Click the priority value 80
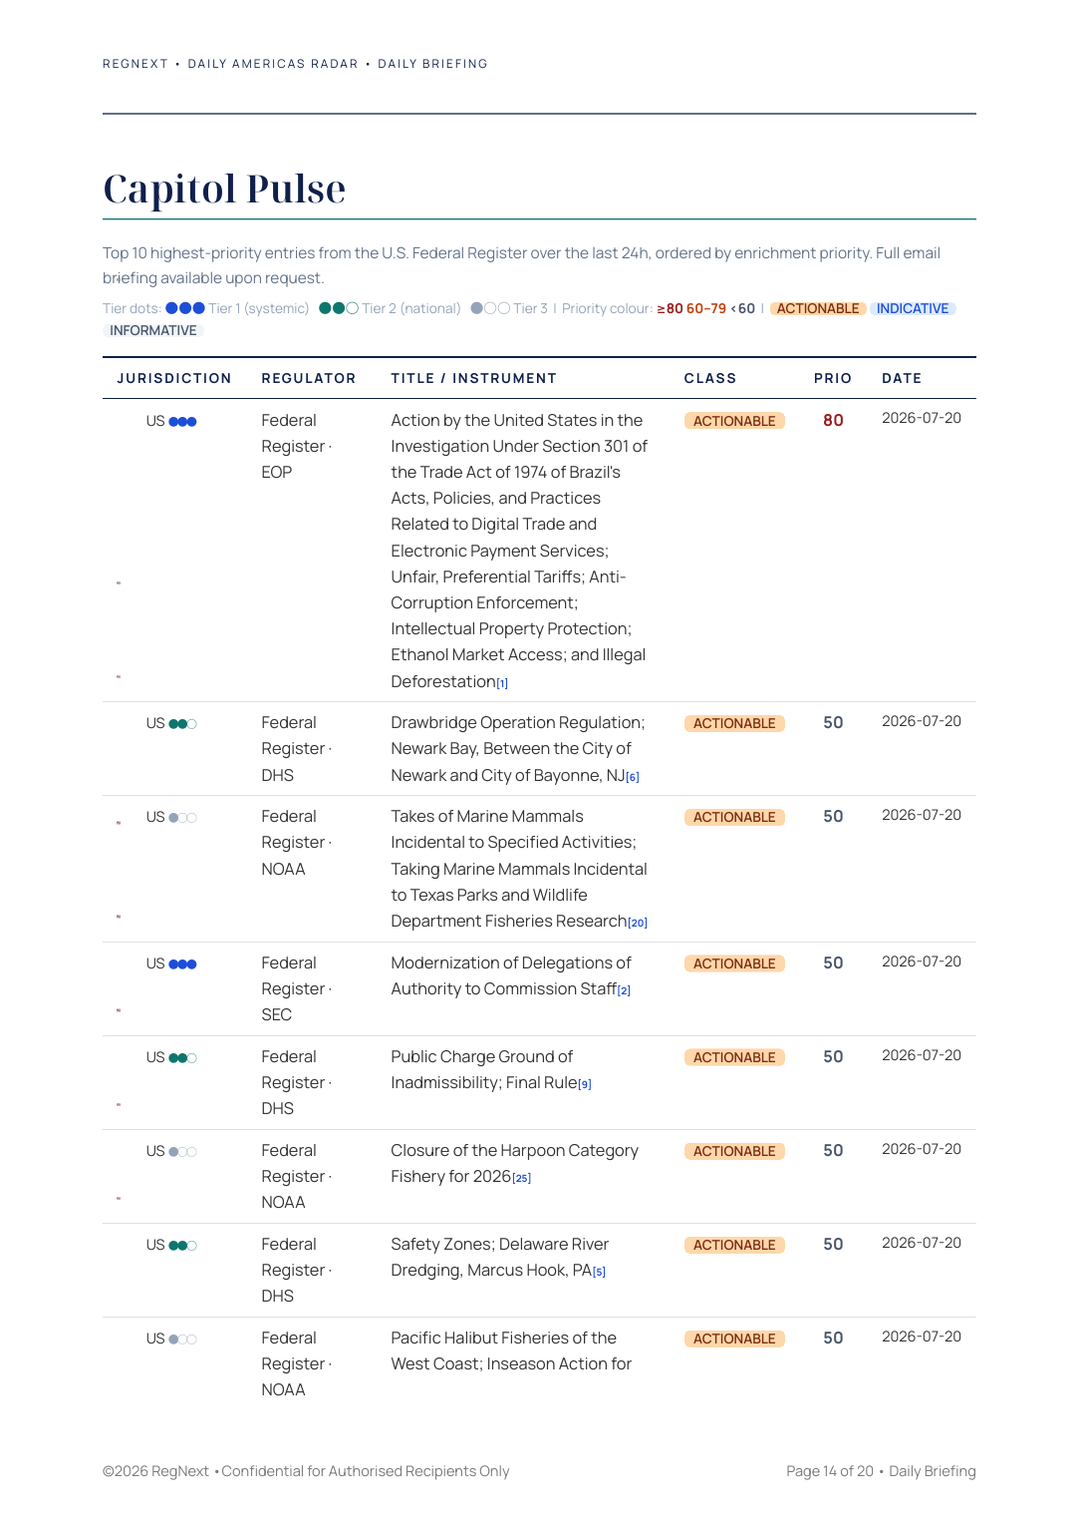Screen dimensions: 1080x1528 (x=833, y=421)
